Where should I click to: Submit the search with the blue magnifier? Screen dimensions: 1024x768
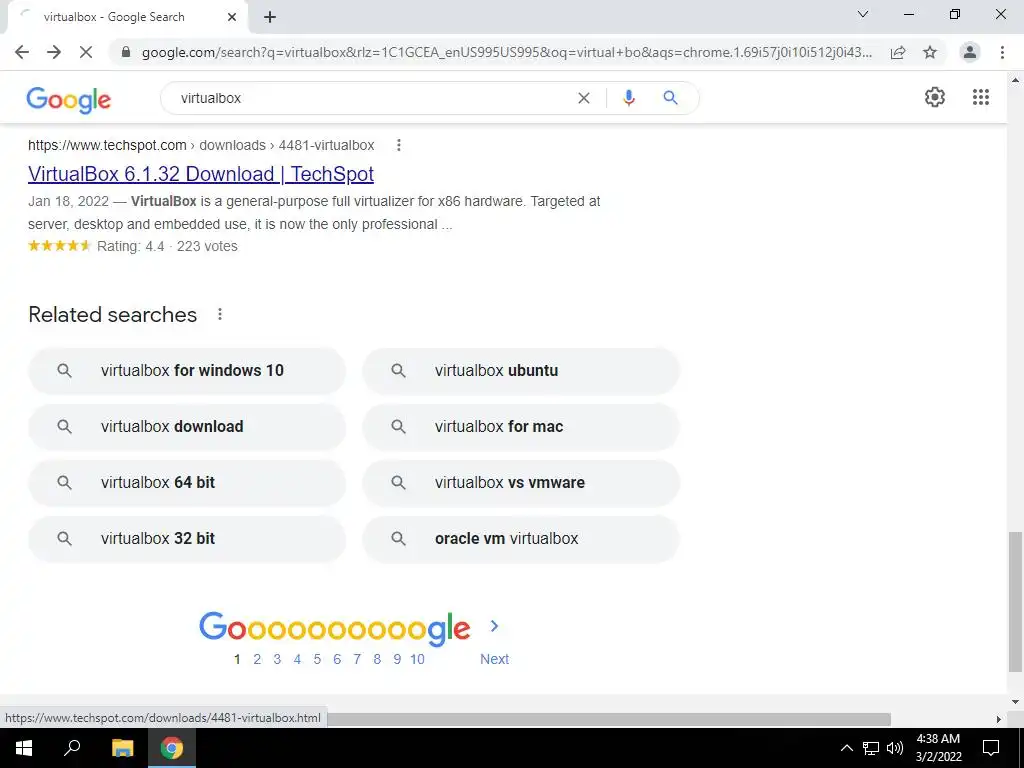670,98
